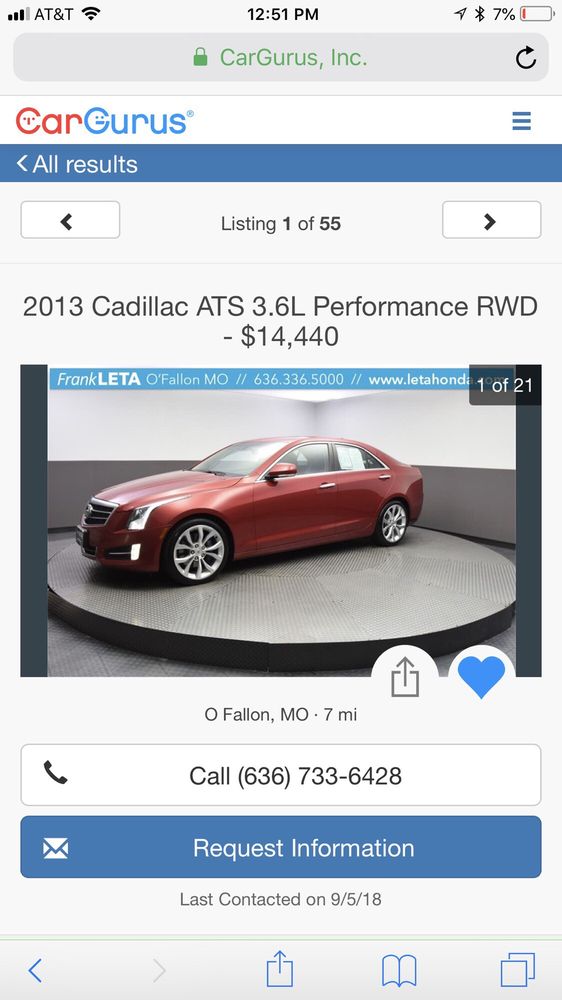Reload the page with the refresh icon

point(526,57)
